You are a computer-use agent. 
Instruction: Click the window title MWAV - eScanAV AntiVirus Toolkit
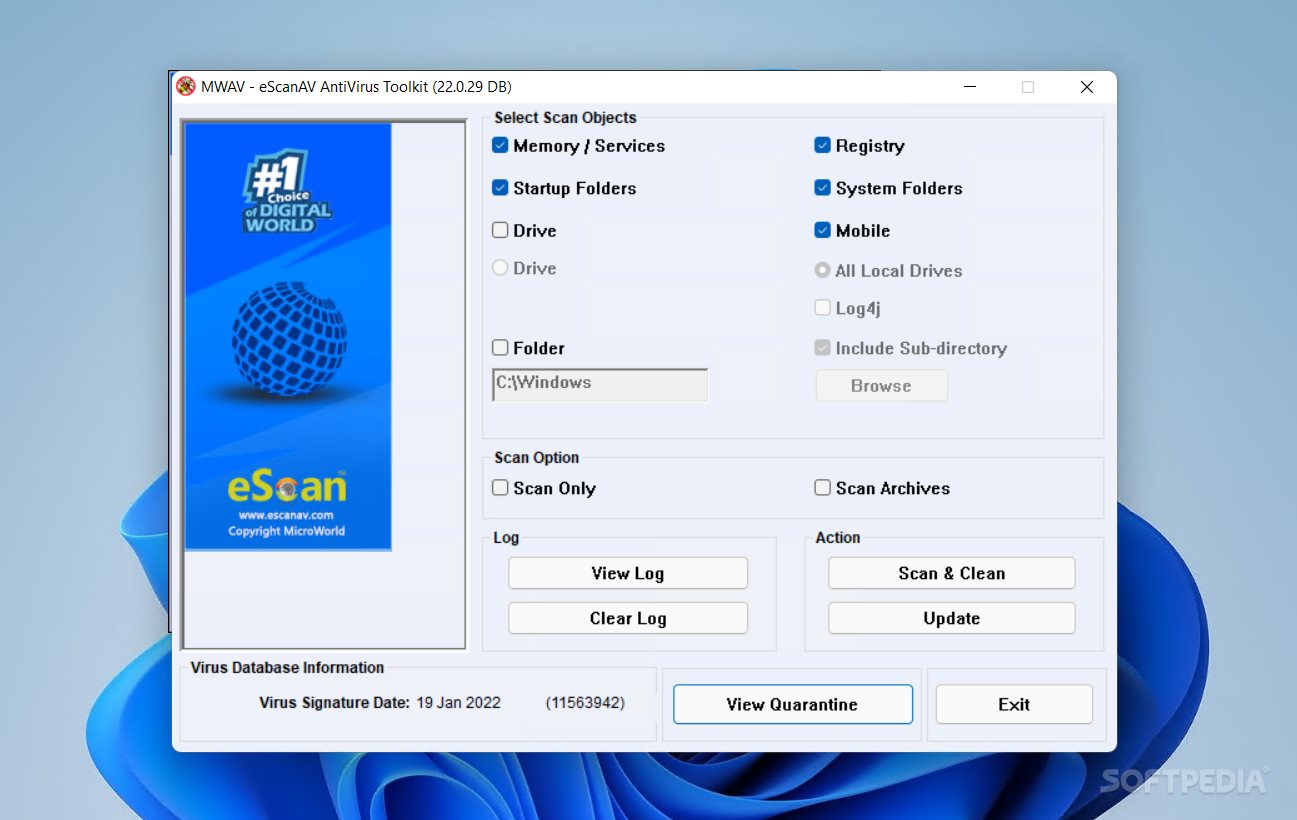pyautogui.click(x=356, y=87)
